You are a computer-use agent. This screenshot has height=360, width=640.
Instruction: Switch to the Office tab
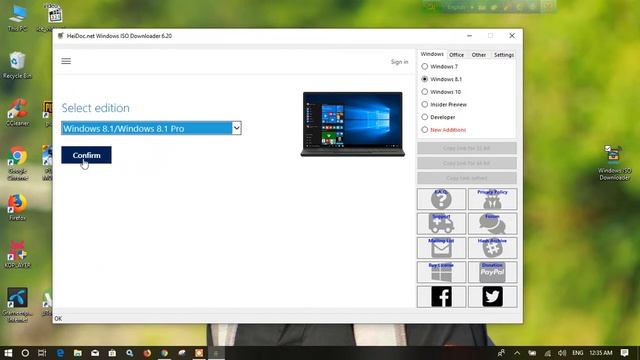456,55
